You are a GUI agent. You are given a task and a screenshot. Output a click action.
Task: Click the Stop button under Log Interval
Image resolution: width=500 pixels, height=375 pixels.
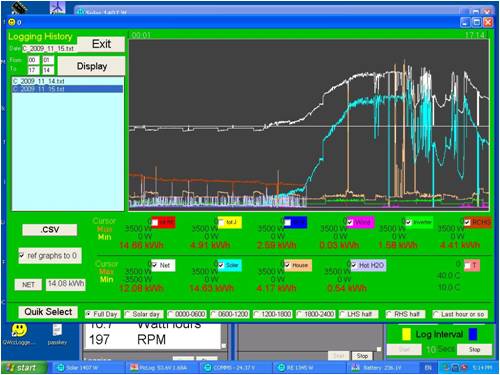coord(474,349)
